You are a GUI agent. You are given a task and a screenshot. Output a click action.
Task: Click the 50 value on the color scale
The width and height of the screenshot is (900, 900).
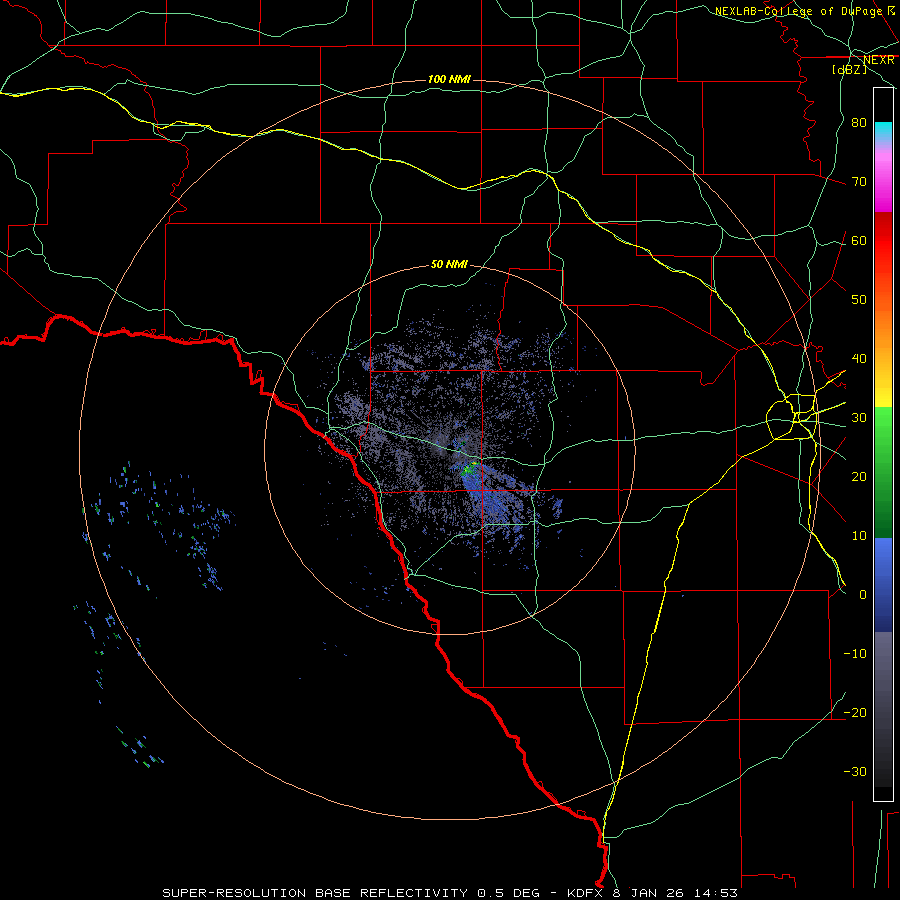pos(859,300)
